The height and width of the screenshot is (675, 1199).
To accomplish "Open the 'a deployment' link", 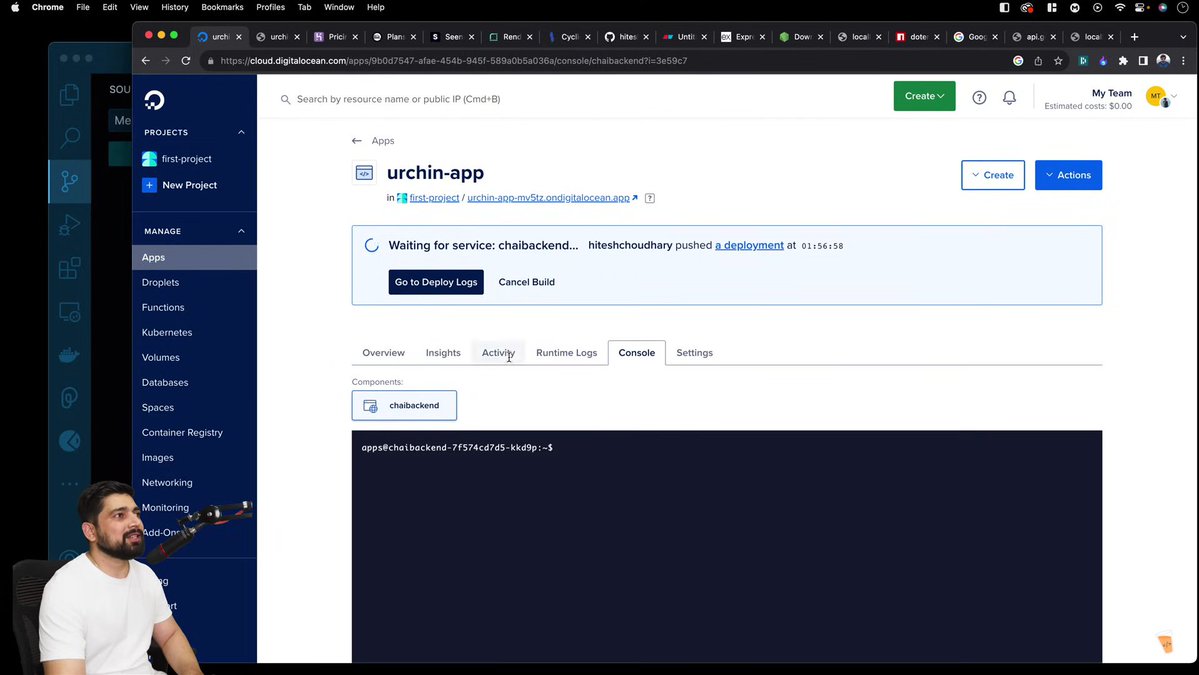I will 749,245.
